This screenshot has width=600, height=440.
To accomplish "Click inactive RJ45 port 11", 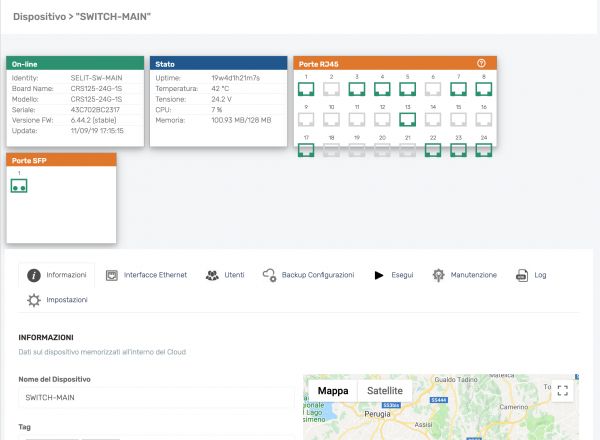I will 357,119.
